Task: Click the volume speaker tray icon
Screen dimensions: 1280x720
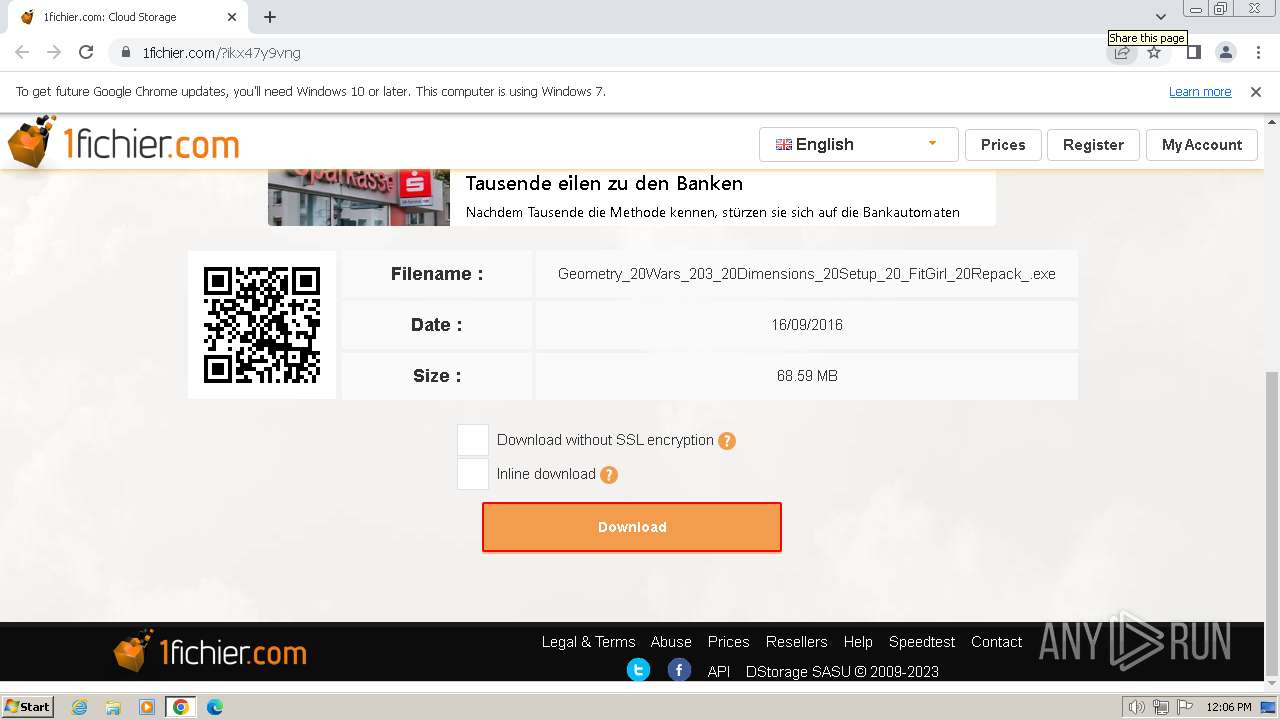Action: tap(1137, 707)
